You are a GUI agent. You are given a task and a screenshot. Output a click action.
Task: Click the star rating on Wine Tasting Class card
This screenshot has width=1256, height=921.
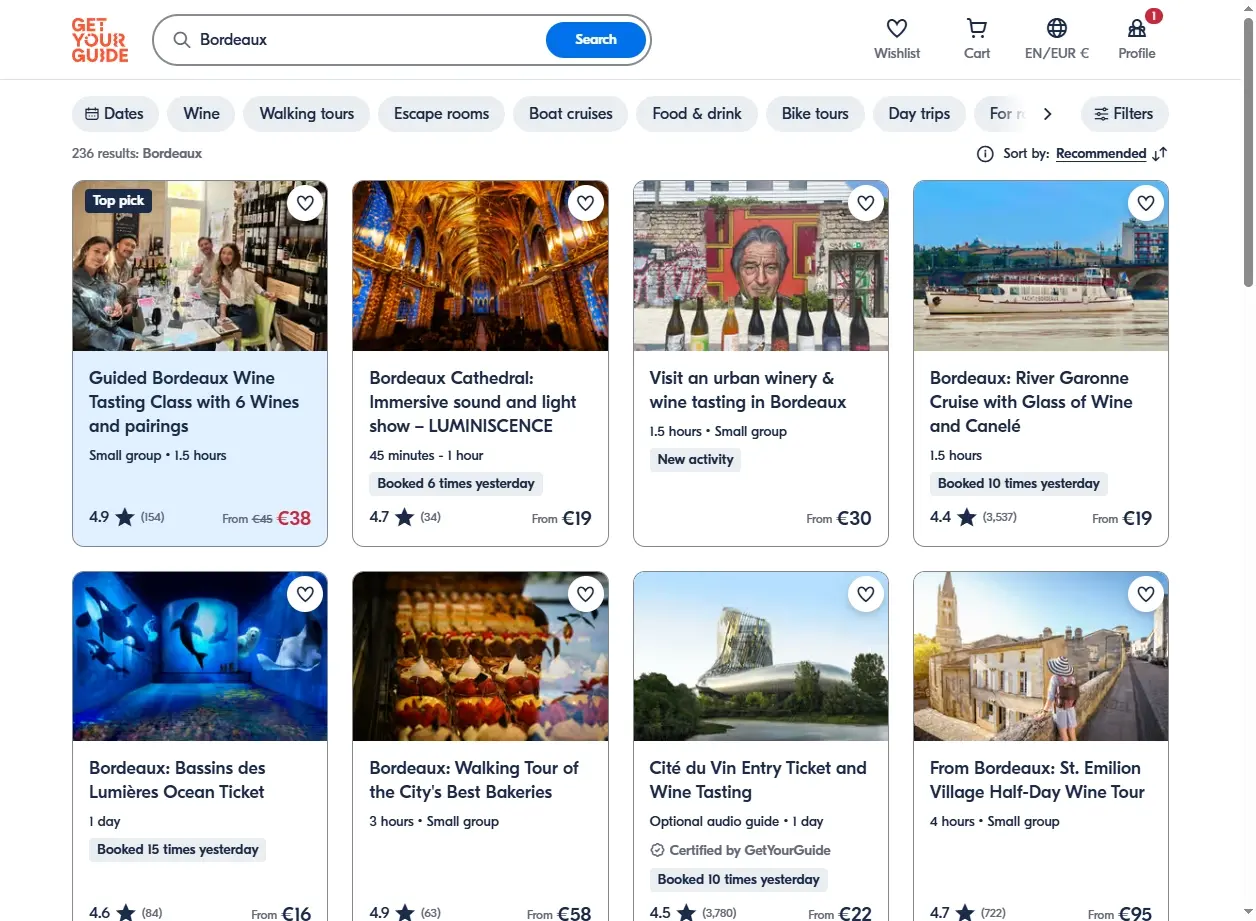125,517
